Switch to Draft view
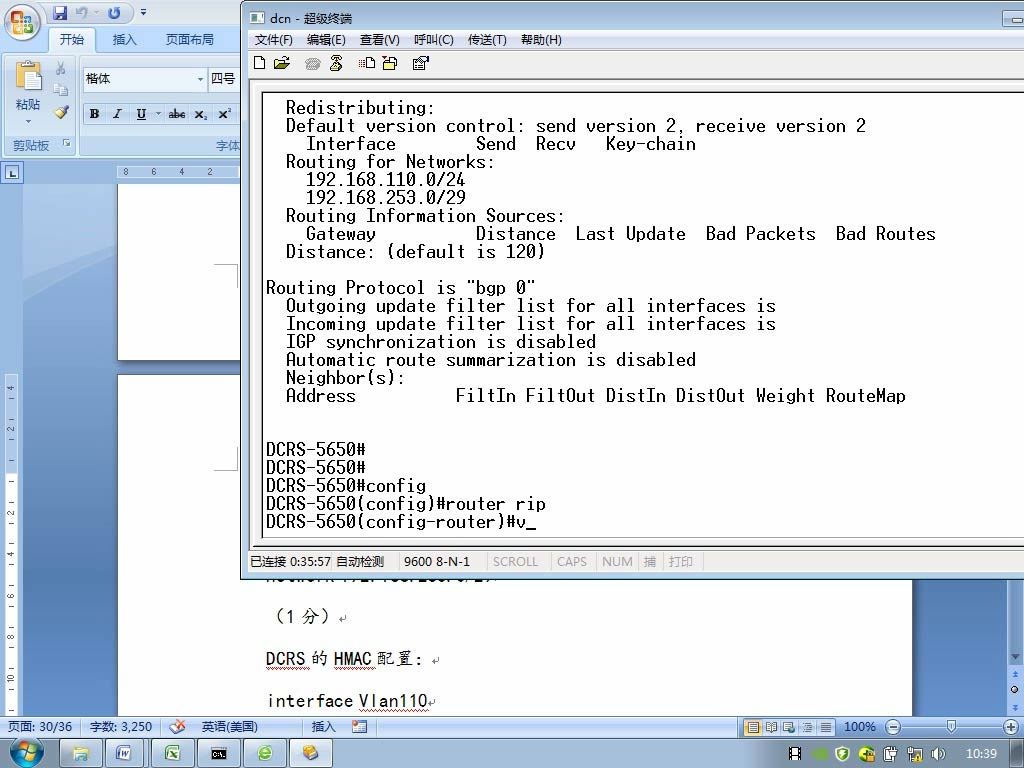 click(825, 727)
